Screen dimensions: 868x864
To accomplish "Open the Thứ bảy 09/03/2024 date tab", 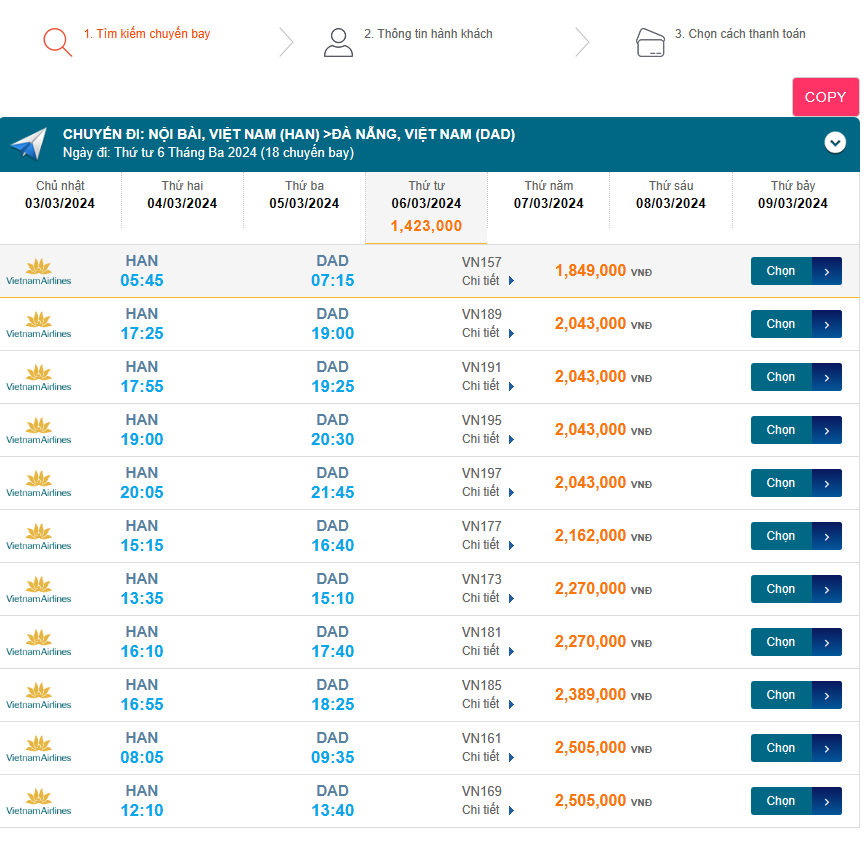I will [x=793, y=195].
